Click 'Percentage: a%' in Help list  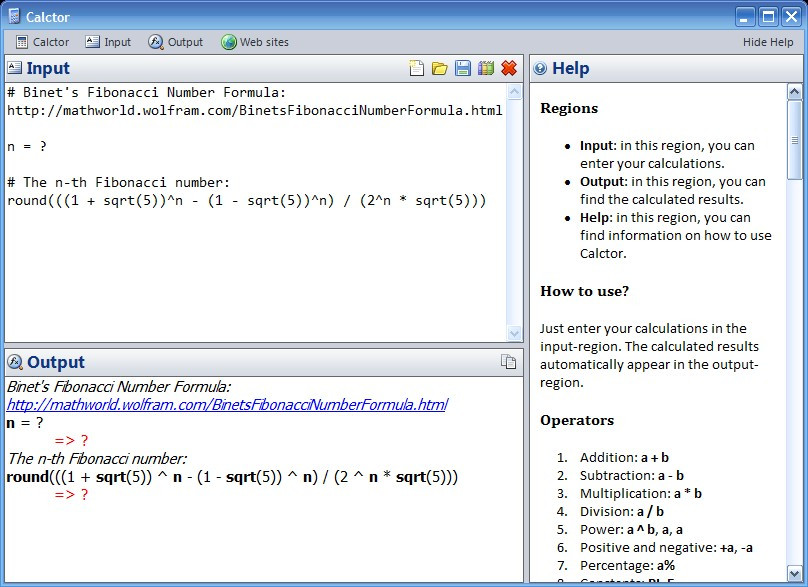[627, 565]
